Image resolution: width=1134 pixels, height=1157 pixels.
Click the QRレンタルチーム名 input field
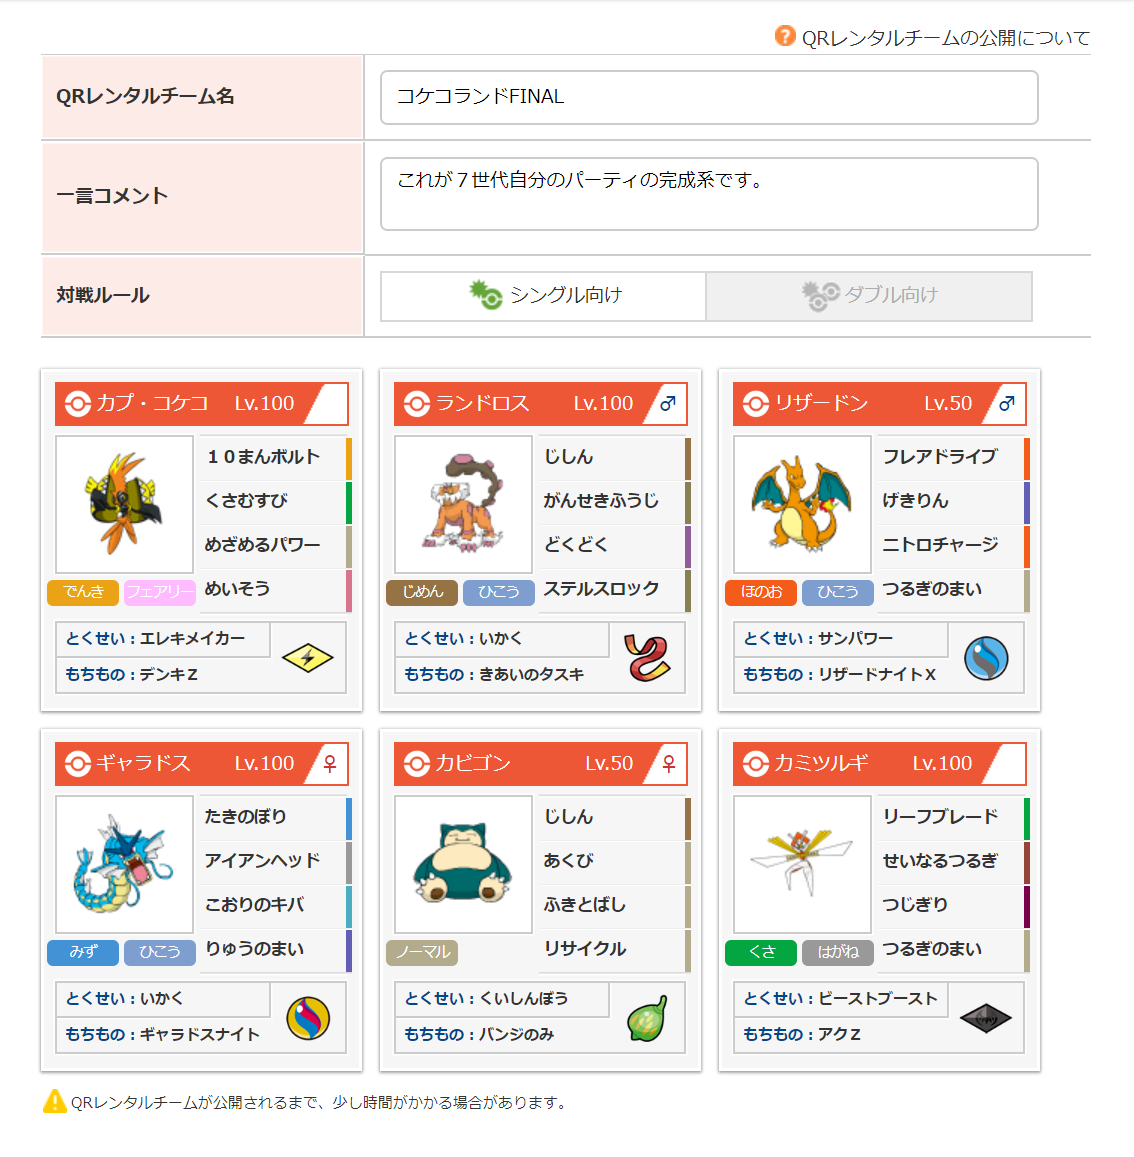[709, 97]
